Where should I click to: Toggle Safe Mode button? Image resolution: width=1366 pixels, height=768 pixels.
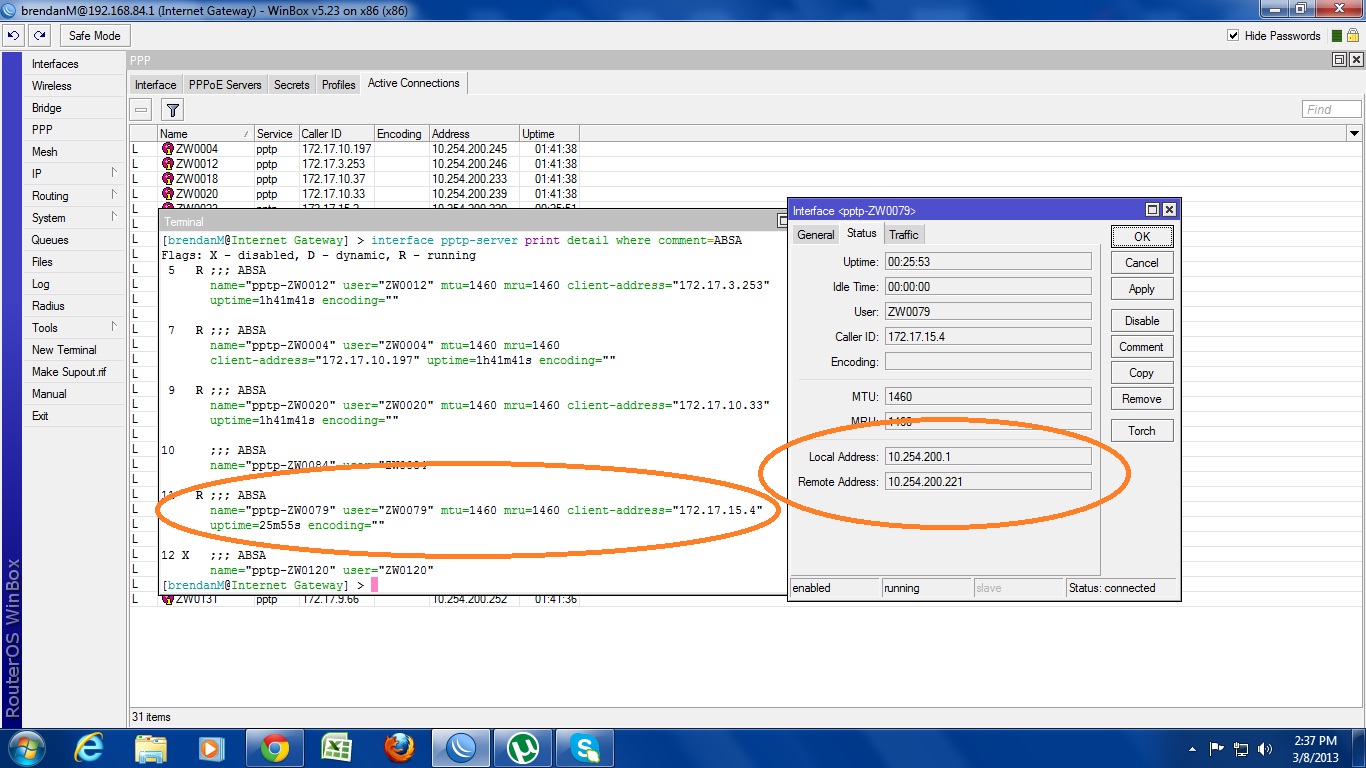94,35
